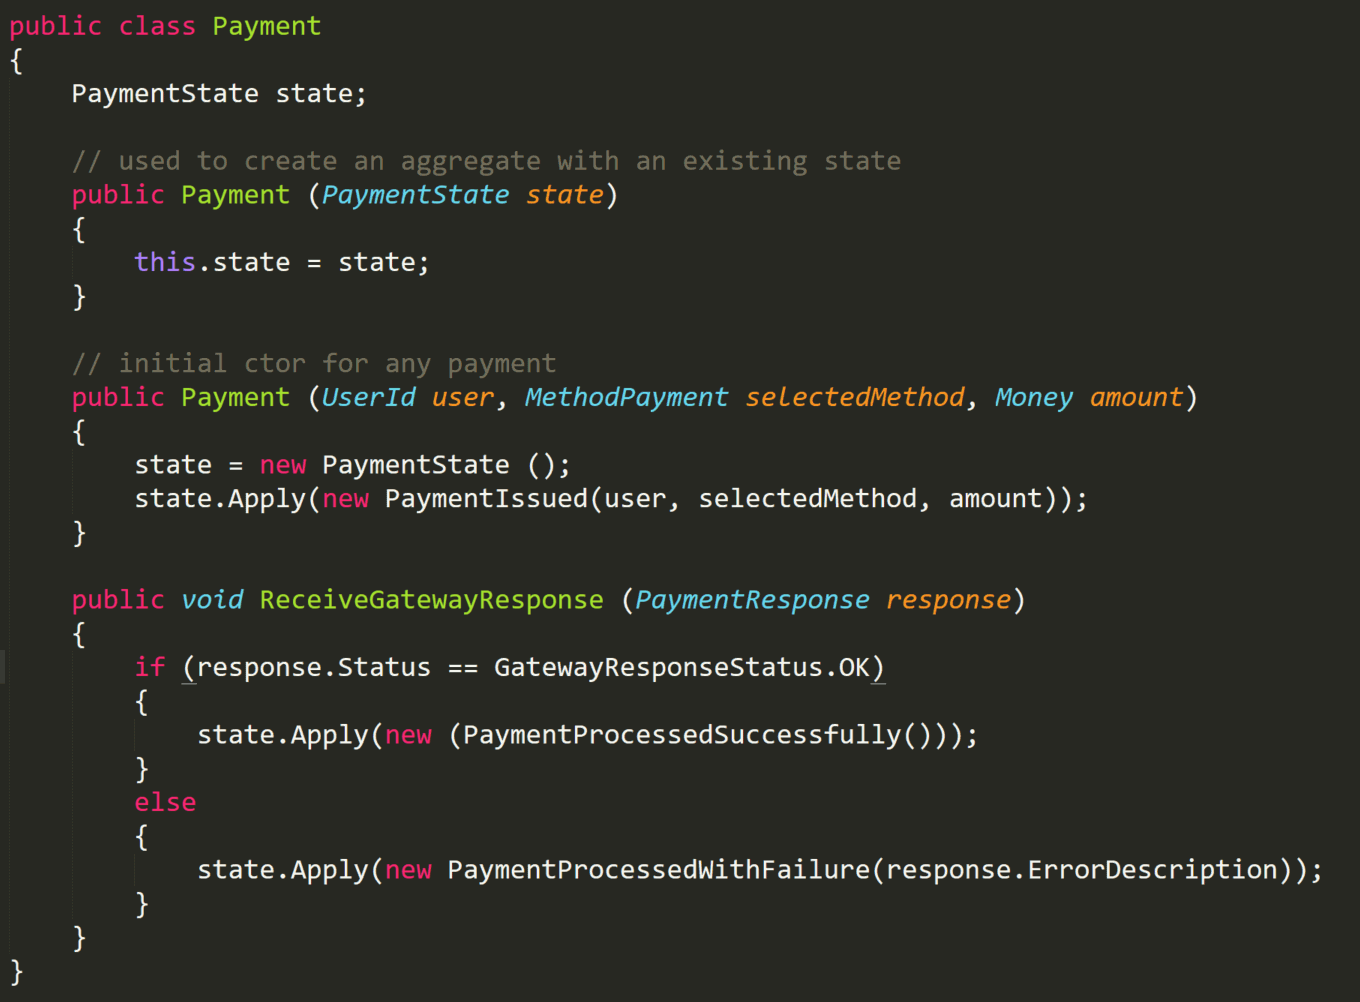Click the "selectedMethod" parameter in the constructor signature
This screenshot has width=1360, height=1002.
(x=855, y=397)
